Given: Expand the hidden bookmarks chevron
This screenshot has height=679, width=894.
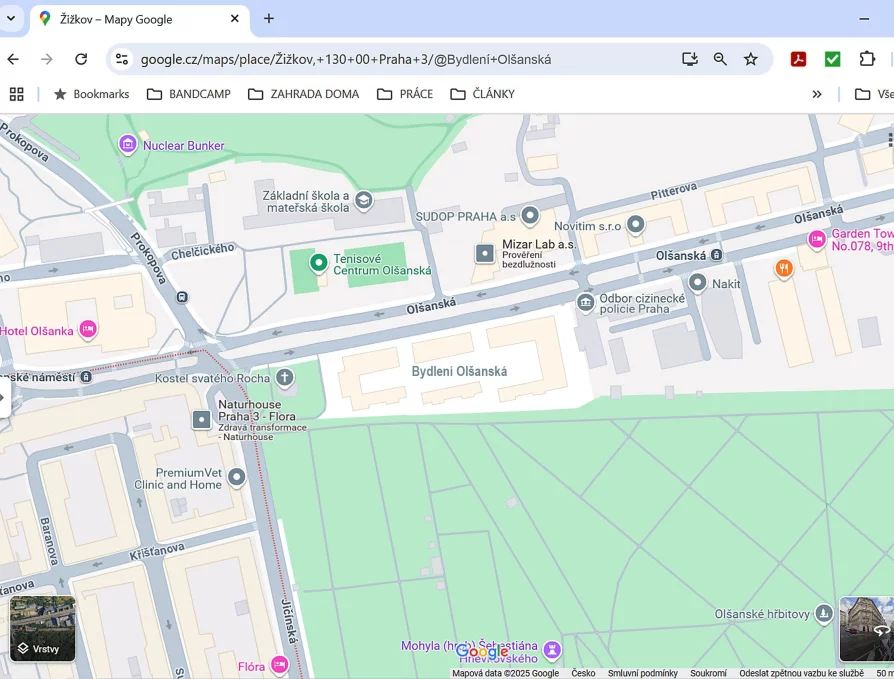Looking at the screenshot, I should [817, 94].
